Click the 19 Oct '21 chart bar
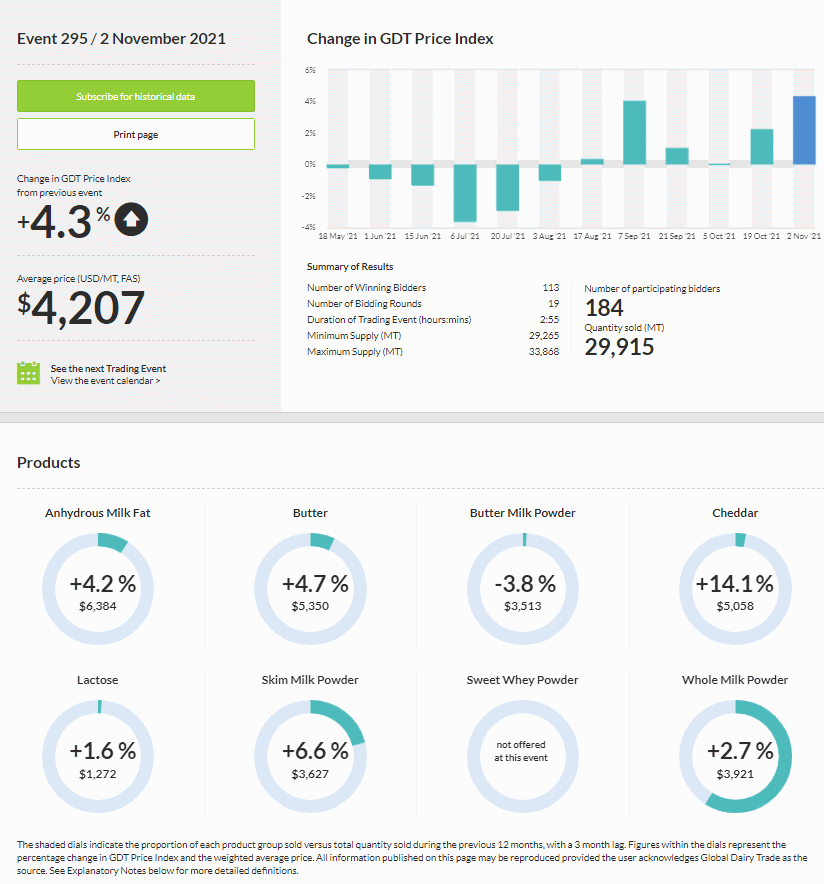 pyautogui.click(x=761, y=147)
